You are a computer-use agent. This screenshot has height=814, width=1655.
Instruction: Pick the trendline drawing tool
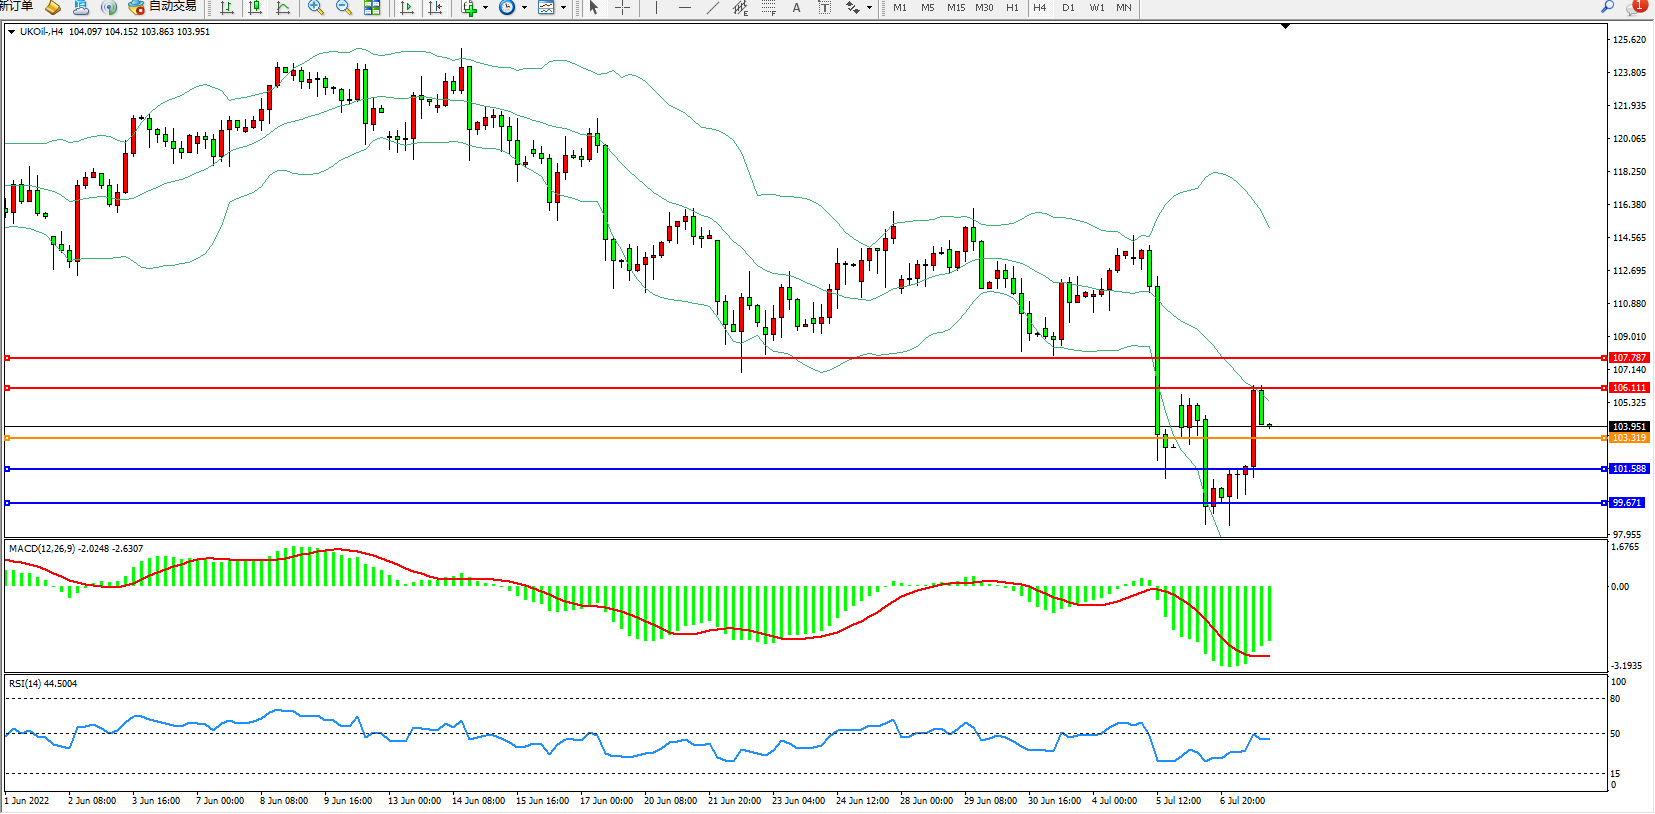pos(712,7)
